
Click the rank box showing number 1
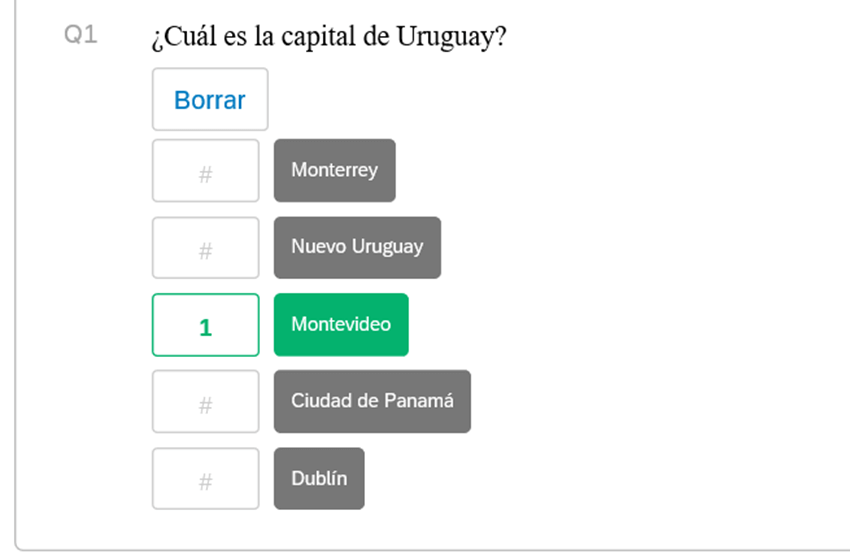pyautogui.click(x=205, y=325)
